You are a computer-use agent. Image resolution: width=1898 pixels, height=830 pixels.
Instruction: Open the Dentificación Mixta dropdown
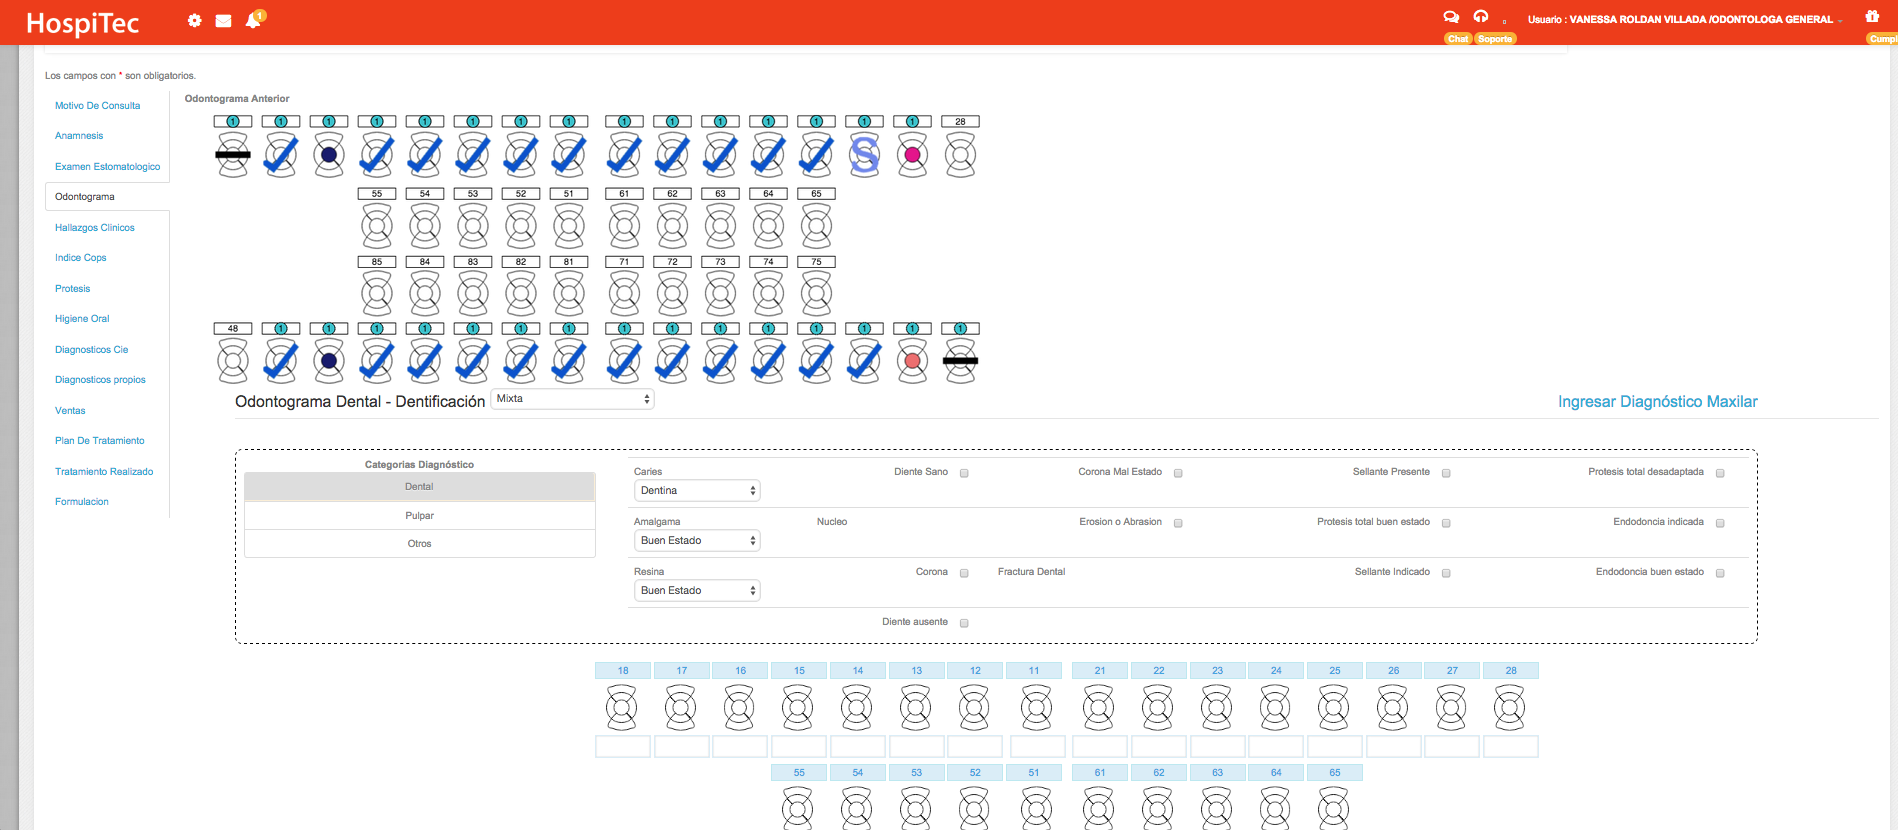coord(572,399)
